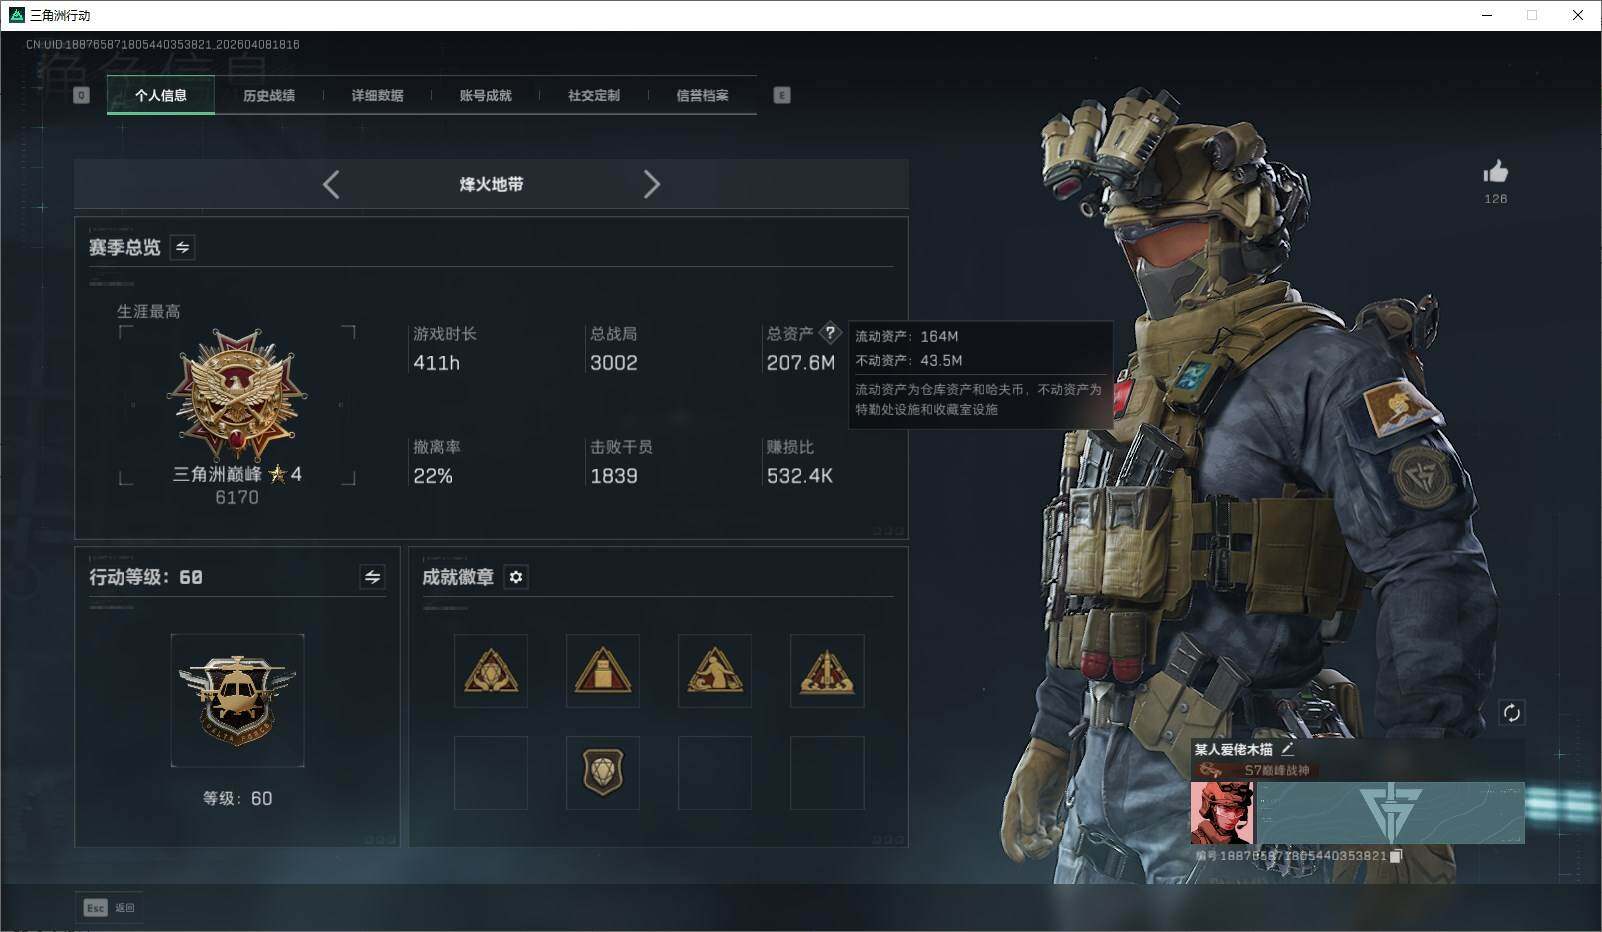
Task: Go to the 信誉档案 tab
Action: tap(702, 95)
